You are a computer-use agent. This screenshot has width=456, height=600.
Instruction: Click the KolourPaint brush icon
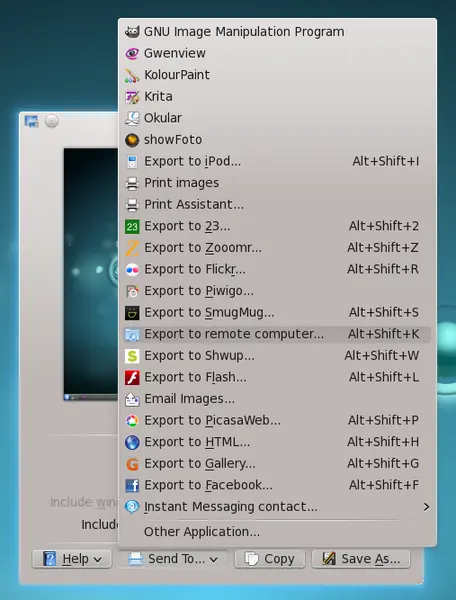[x=132, y=75]
